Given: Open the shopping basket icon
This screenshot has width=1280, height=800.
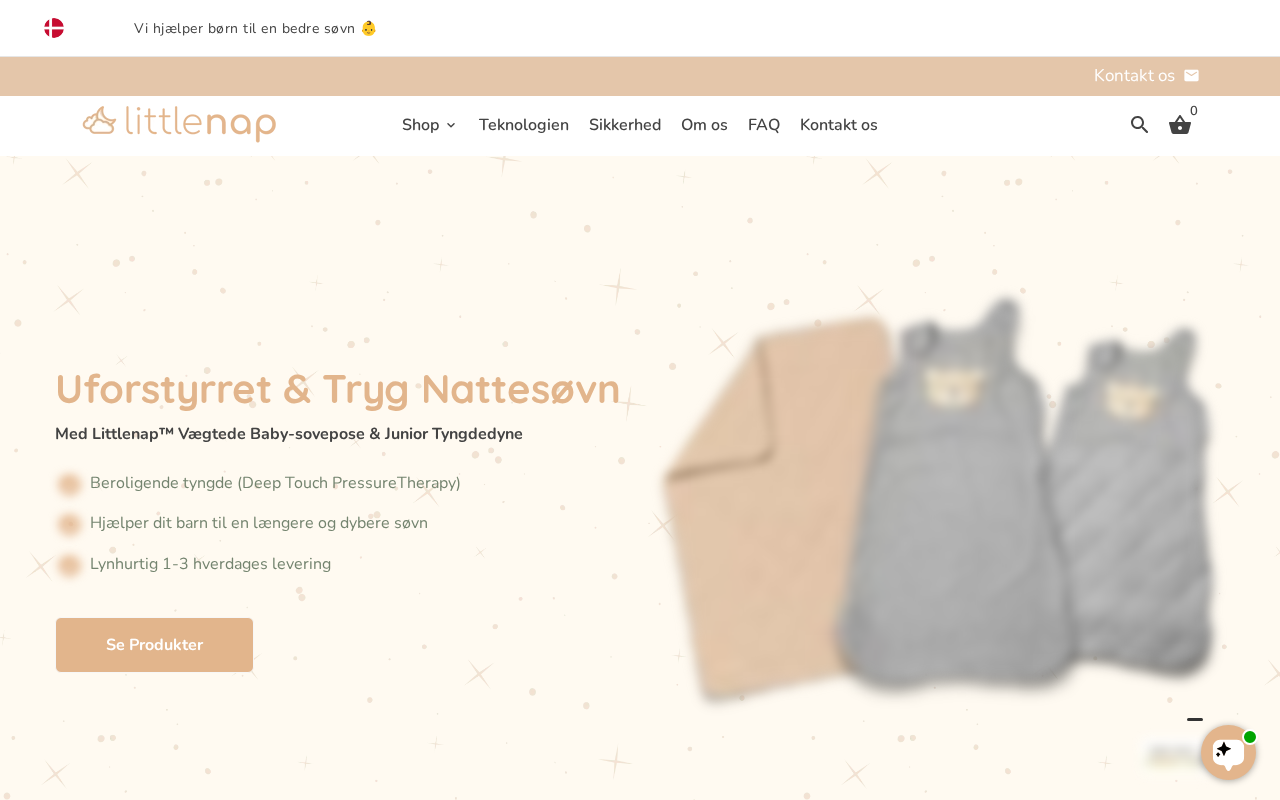Looking at the screenshot, I should pyautogui.click(x=1180, y=125).
